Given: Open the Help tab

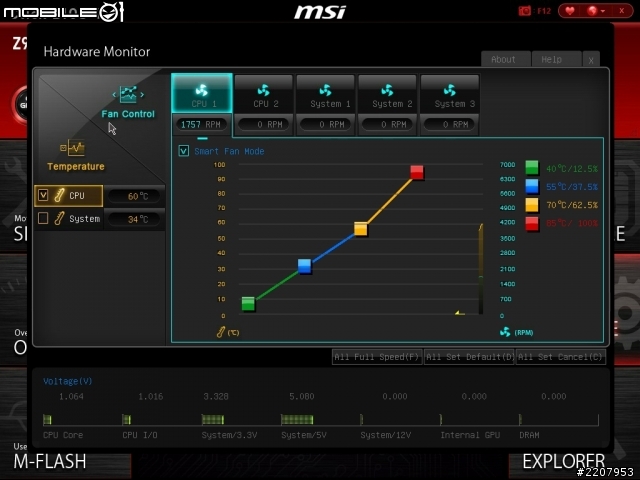Looking at the screenshot, I should pyautogui.click(x=557, y=59).
